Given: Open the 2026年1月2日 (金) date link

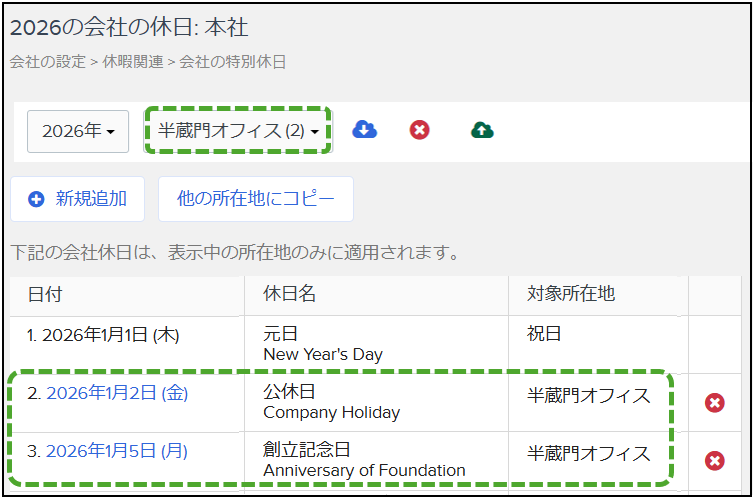Looking at the screenshot, I should click(x=117, y=393).
